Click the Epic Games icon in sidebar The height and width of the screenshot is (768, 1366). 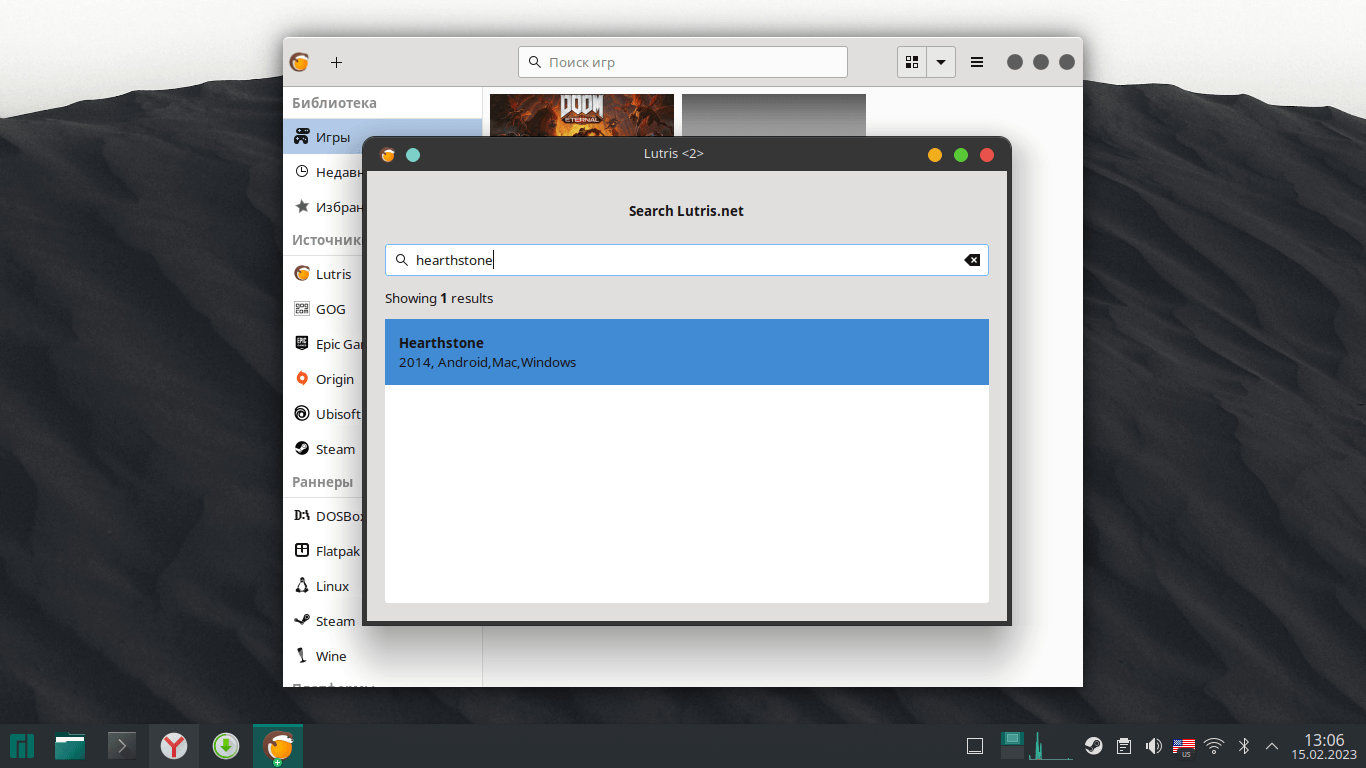(x=301, y=343)
